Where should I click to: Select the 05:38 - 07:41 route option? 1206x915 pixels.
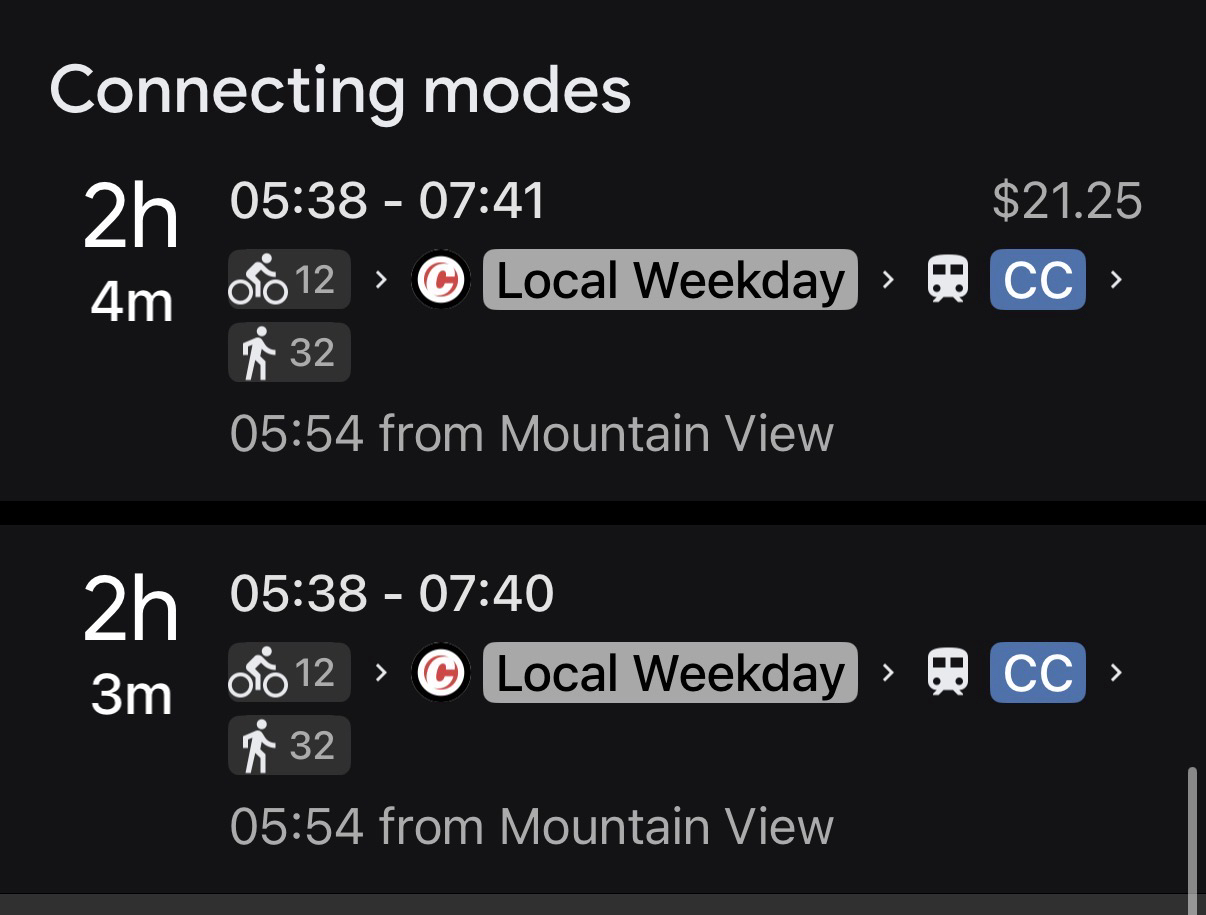pyautogui.click(x=388, y=201)
